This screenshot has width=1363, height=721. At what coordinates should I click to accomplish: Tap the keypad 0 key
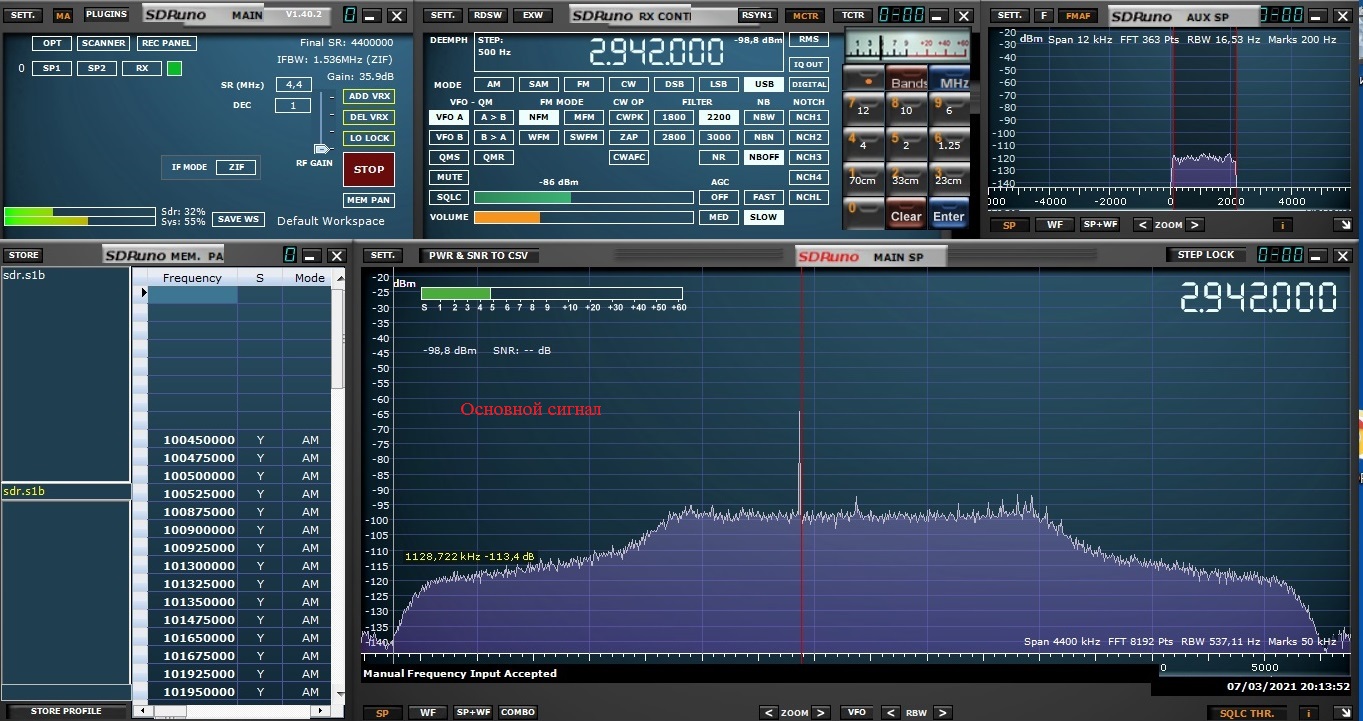863,213
